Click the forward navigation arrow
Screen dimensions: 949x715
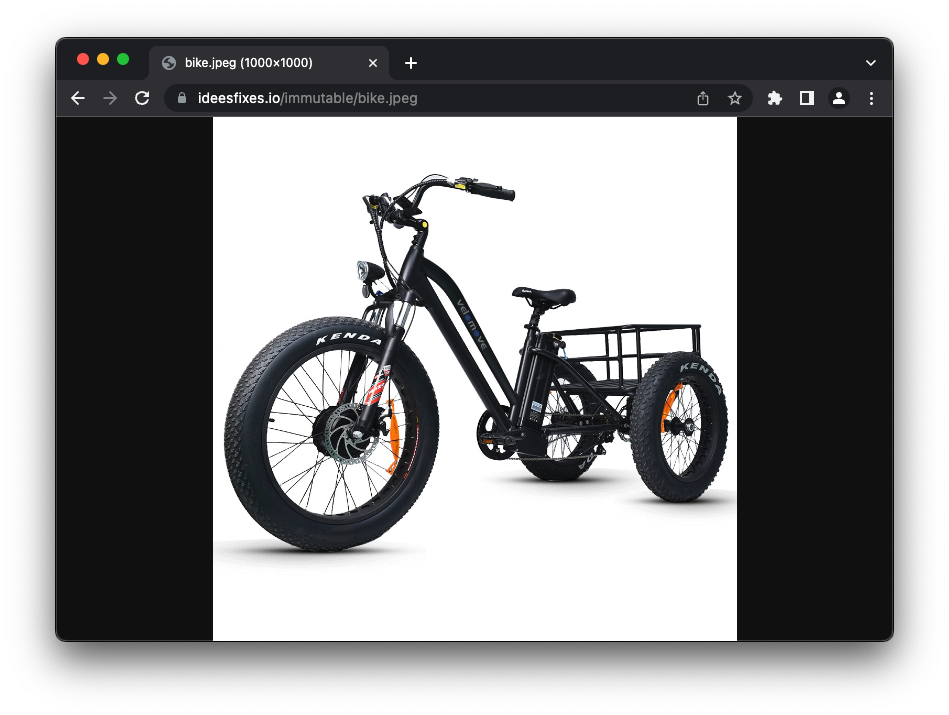(x=110, y=98)
